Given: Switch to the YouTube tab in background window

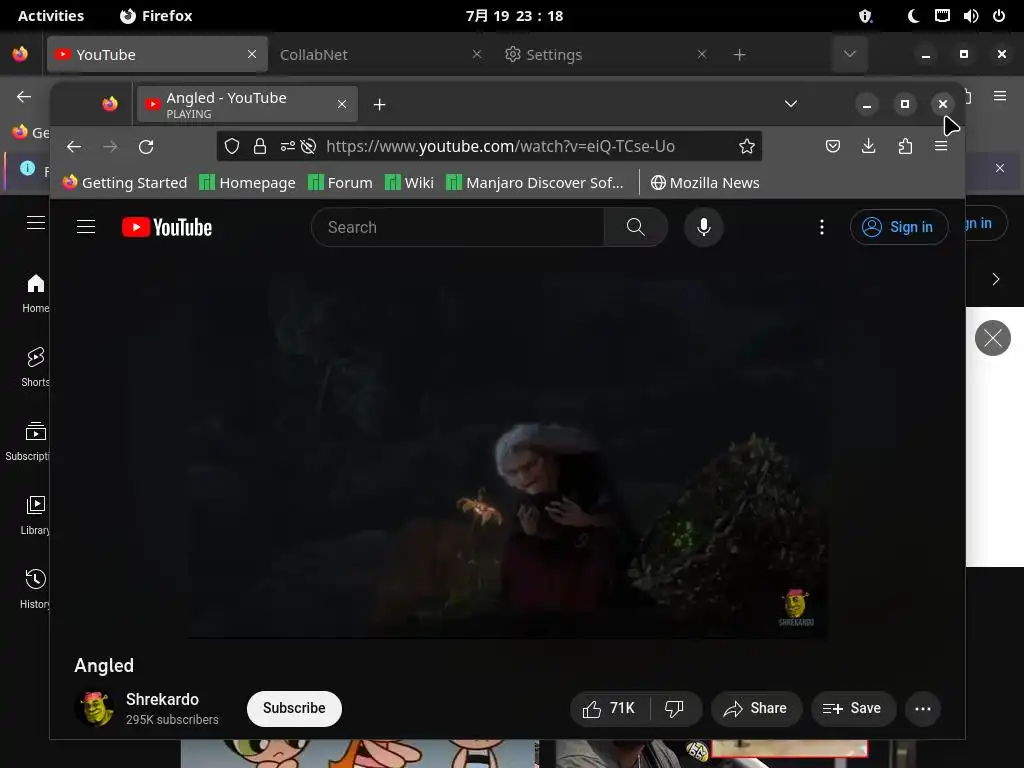Looking at the screenshot, I should [157, 54].
